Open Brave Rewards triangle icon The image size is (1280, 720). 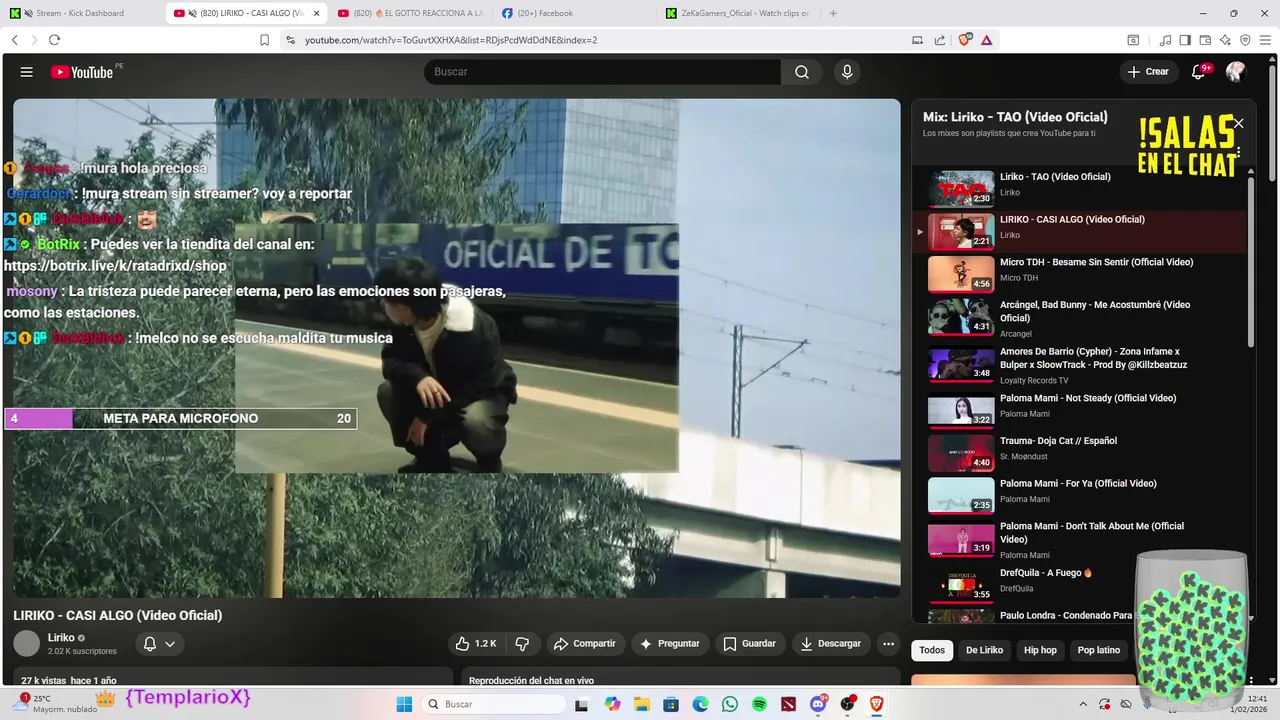pyautogui.click(x=987, y=40)
